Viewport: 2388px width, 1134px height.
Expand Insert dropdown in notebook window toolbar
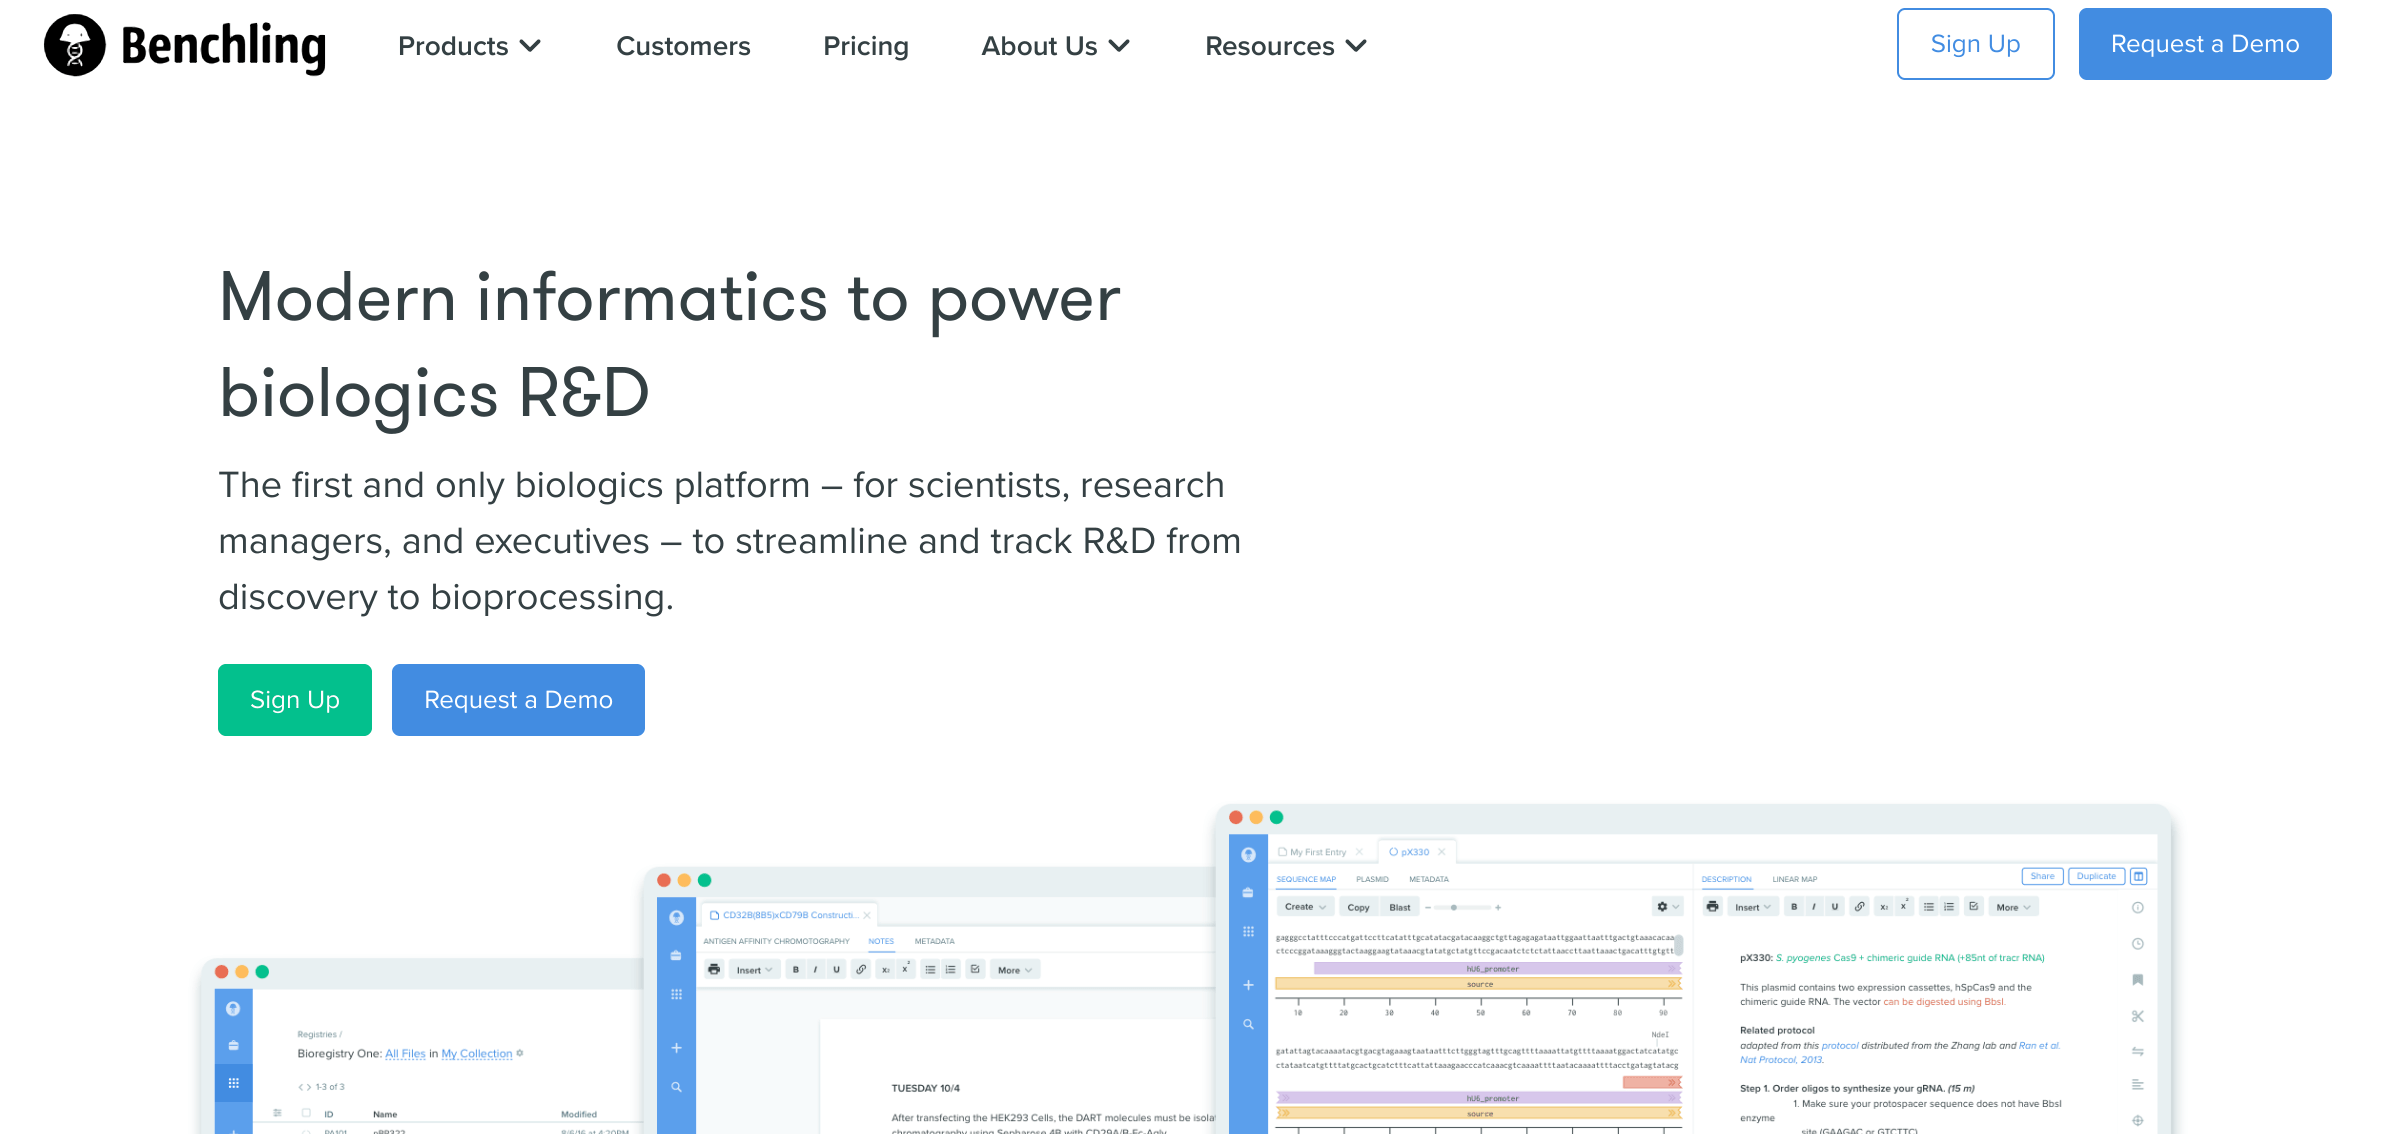point(754,970)
